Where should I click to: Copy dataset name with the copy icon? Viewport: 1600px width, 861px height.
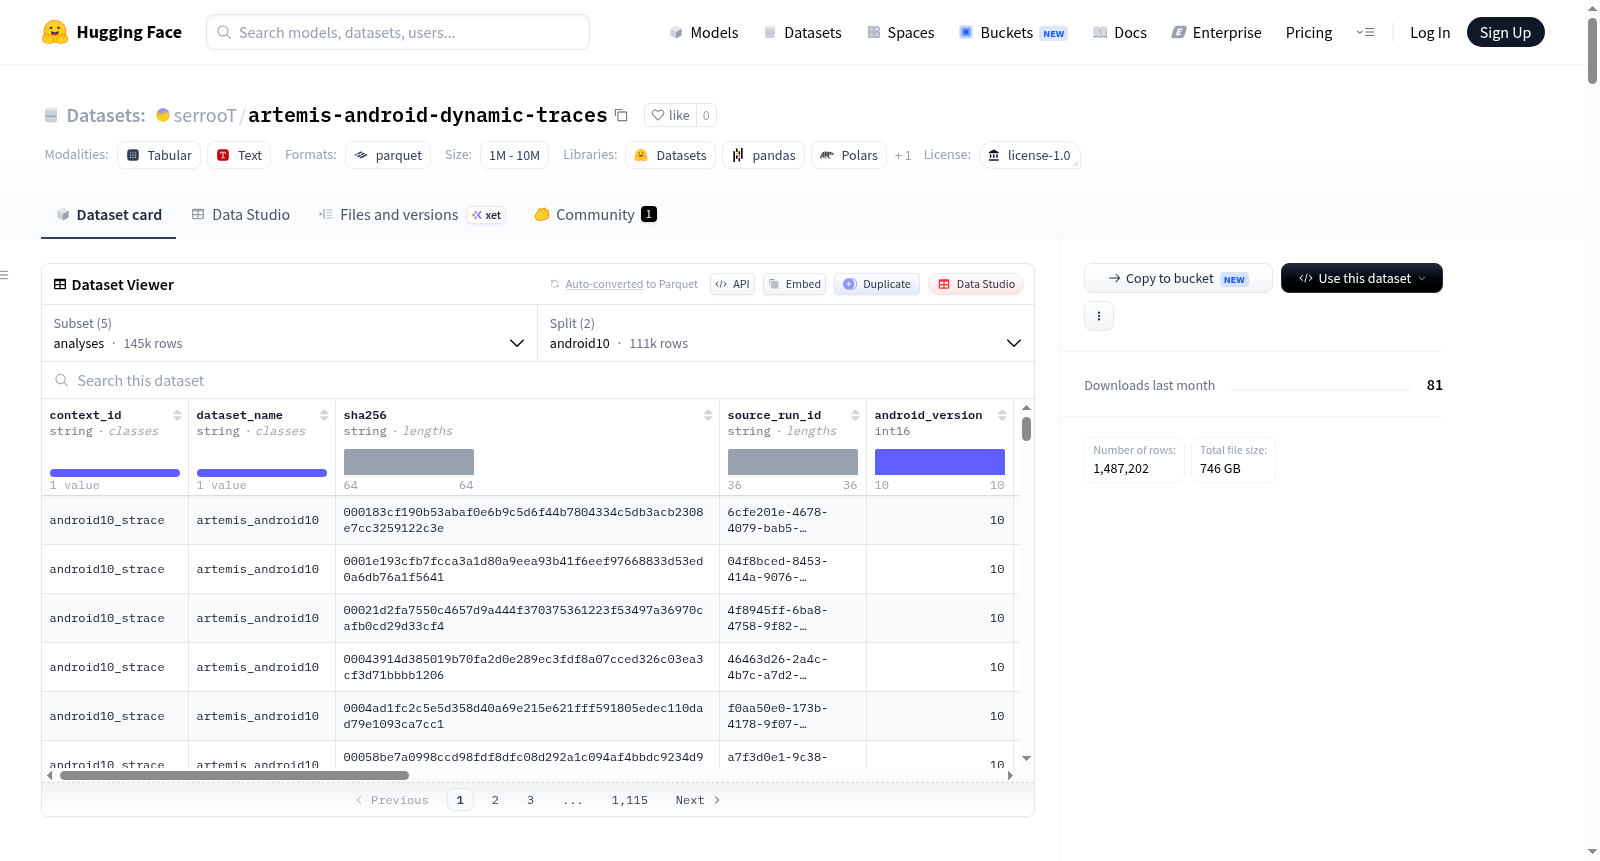tap(621, 115)
